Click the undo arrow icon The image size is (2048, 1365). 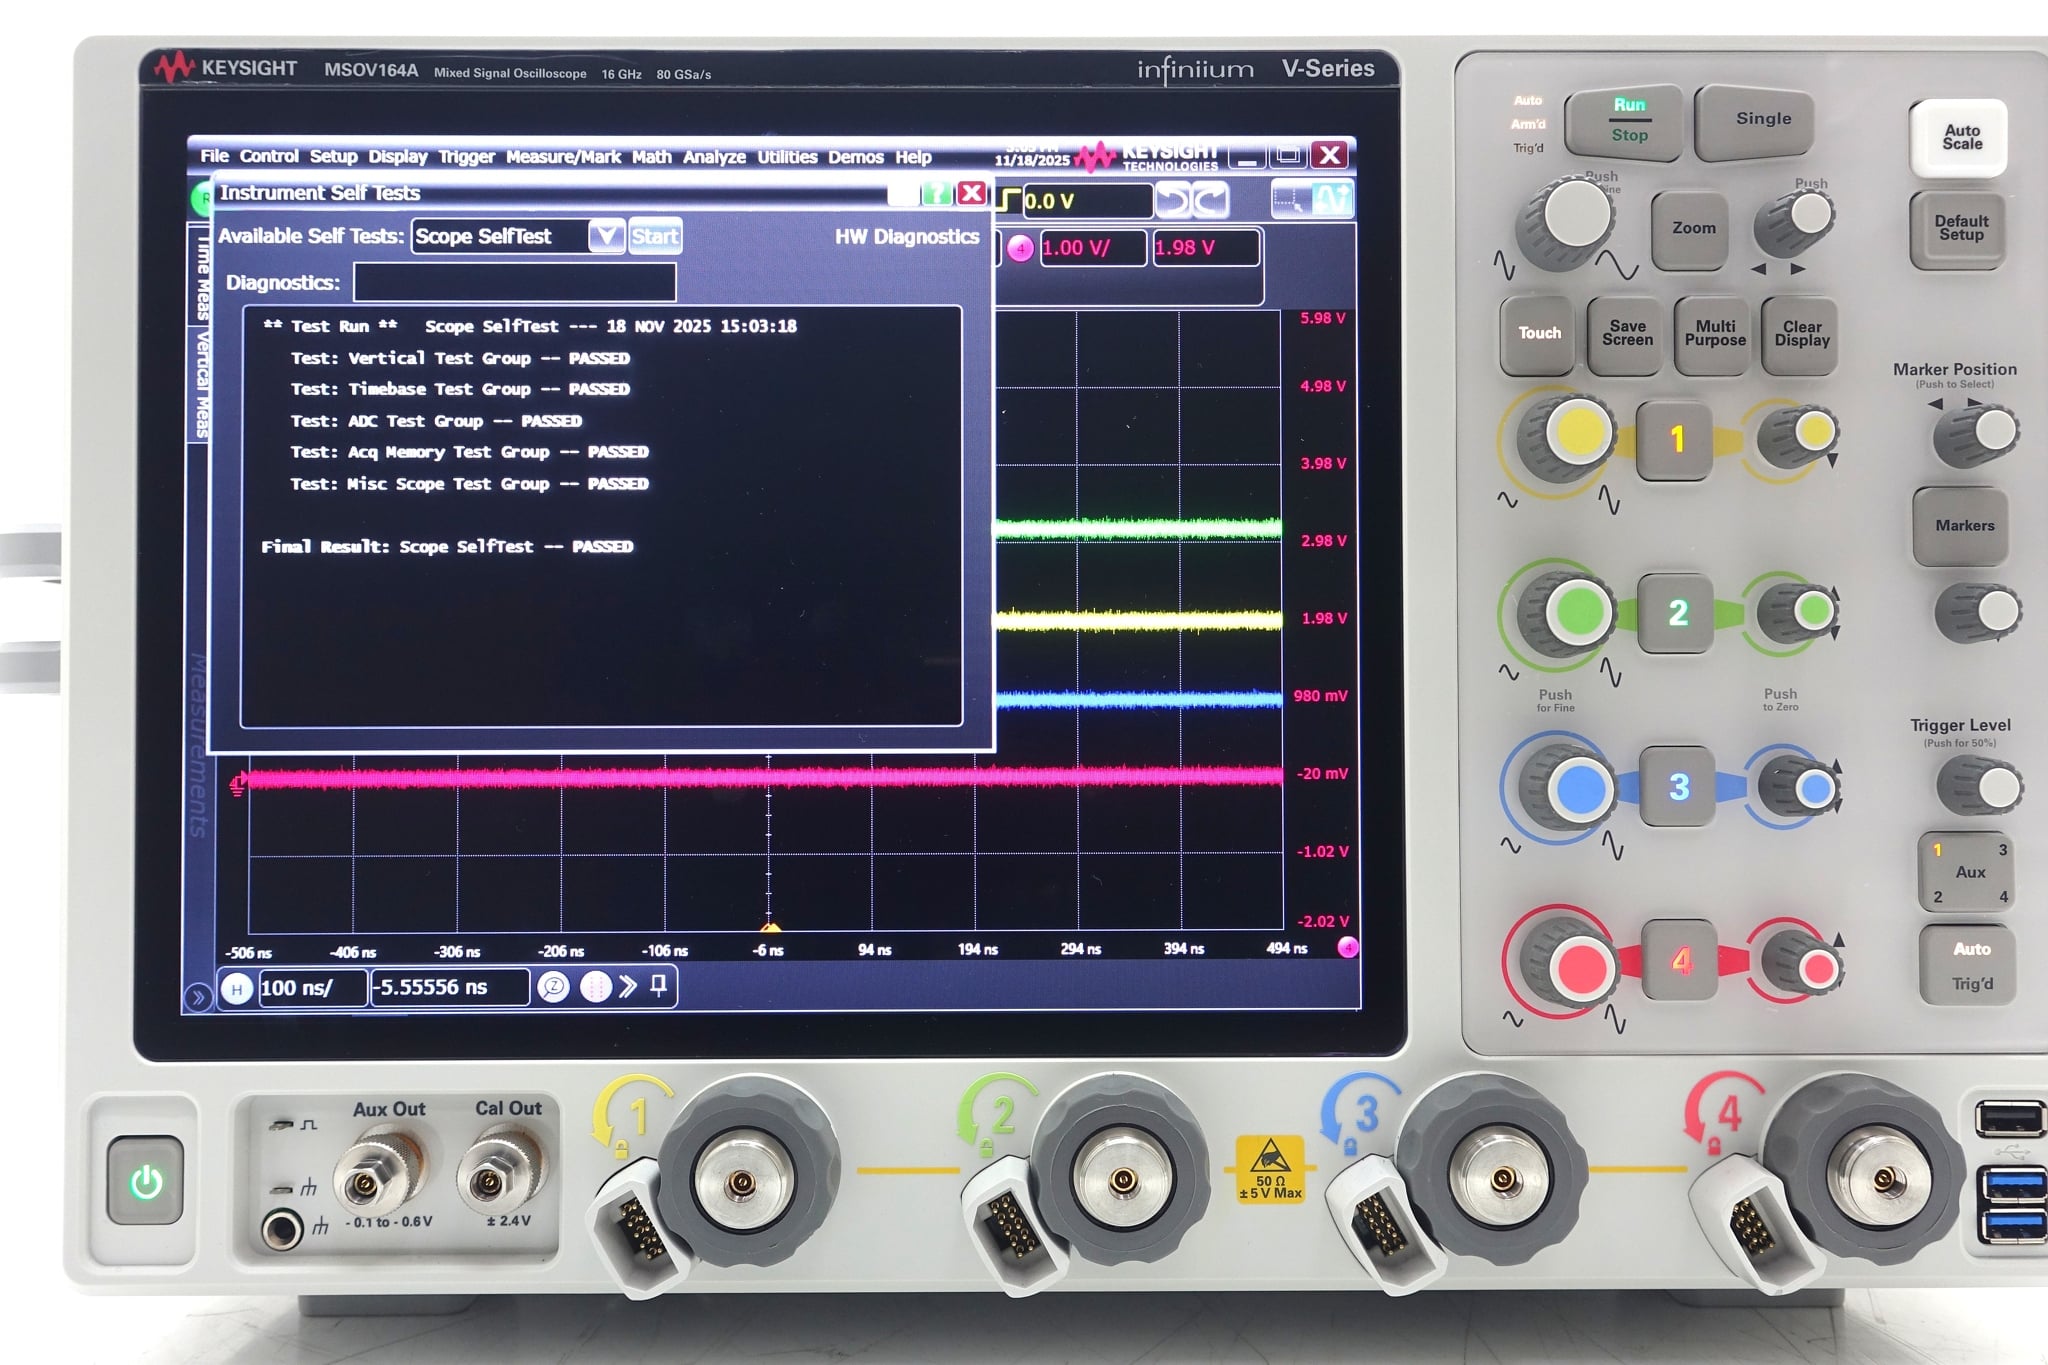(x=1174, y=200)
